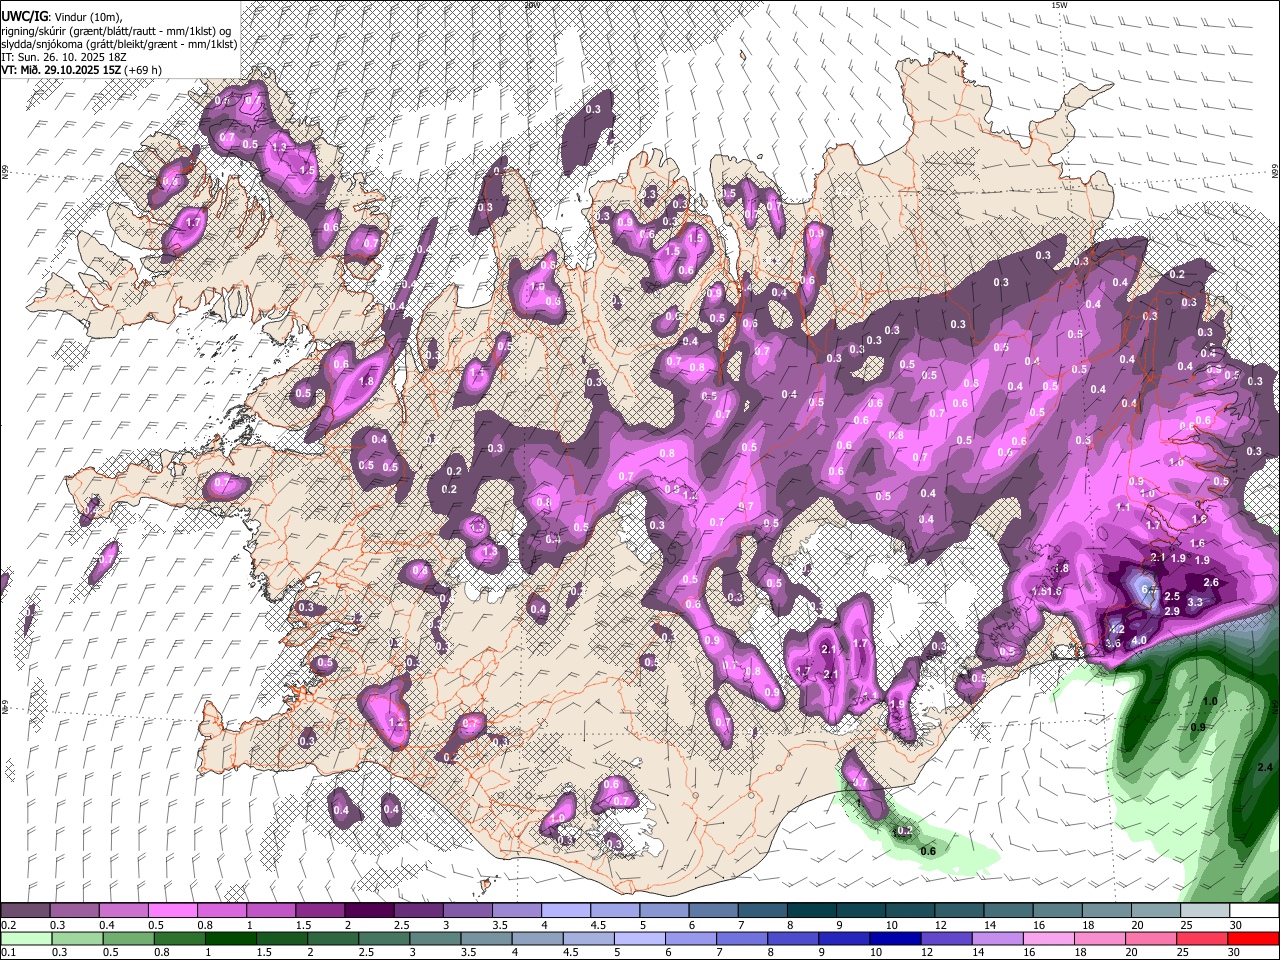Click the 3.6 precipitation value on the map
Image resolution: width=1280 pixels, height=960 pixels.
[1113, 643]
